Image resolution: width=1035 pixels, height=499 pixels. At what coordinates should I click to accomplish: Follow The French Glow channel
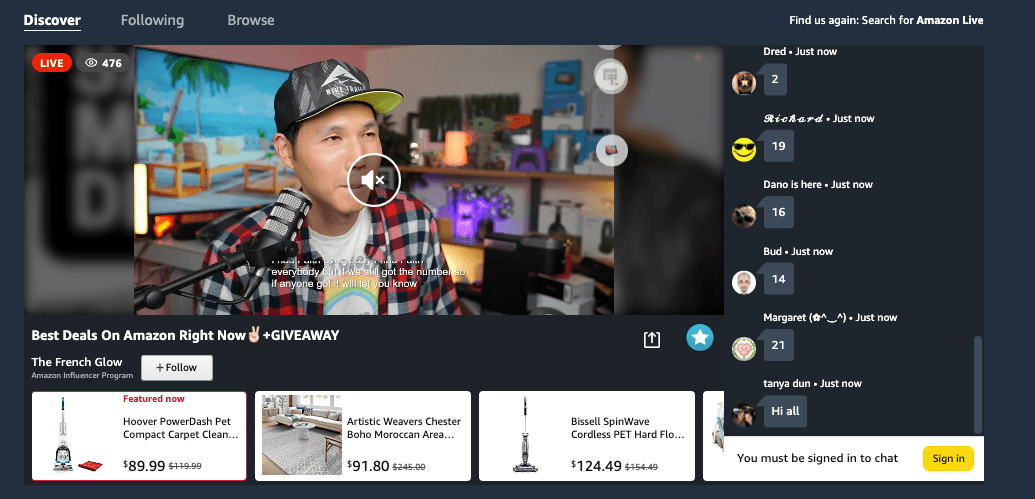177,368
